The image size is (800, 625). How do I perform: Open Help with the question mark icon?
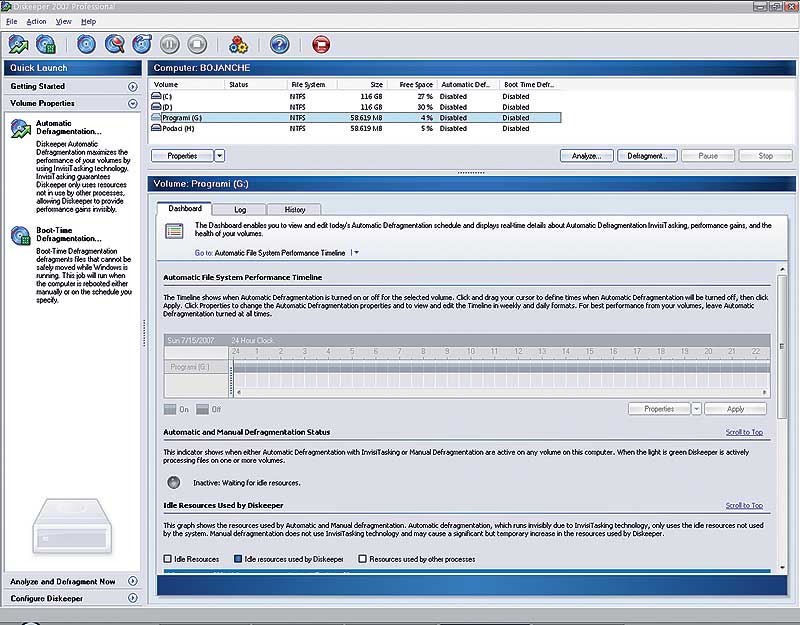tap(279, 44)
